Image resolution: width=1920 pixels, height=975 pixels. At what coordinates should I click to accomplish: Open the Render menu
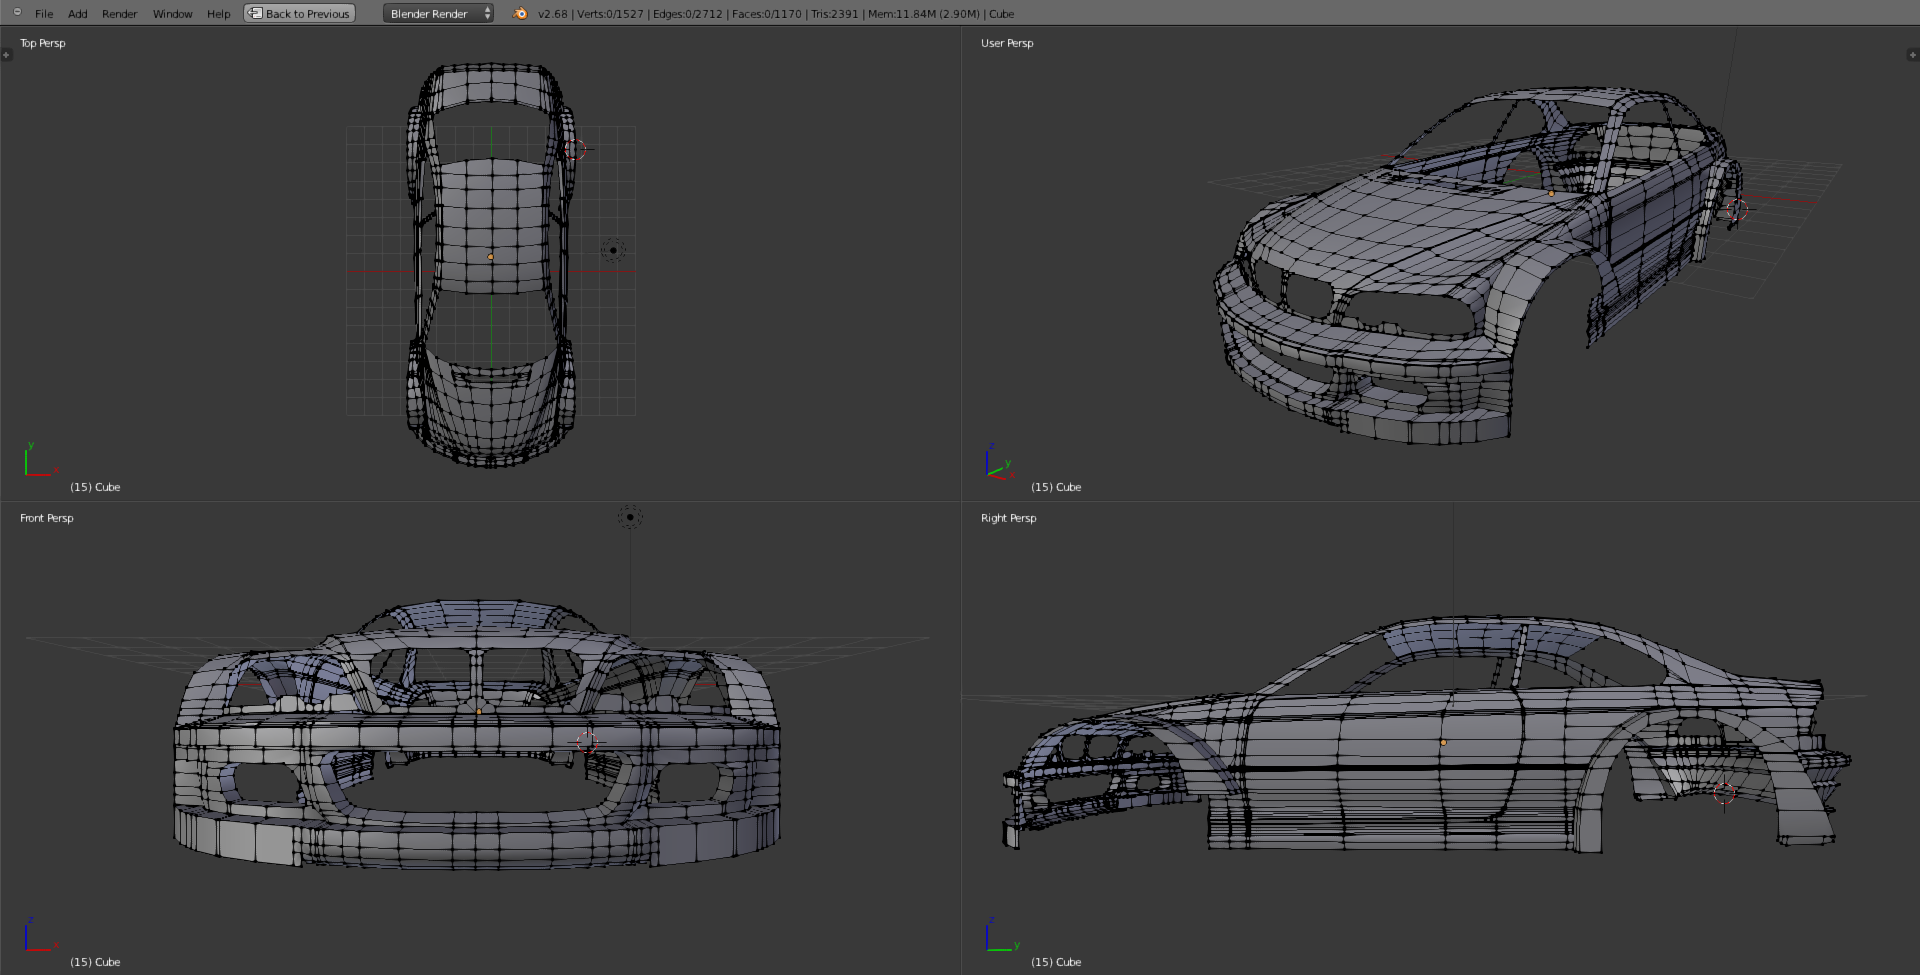tap(119, 13)
